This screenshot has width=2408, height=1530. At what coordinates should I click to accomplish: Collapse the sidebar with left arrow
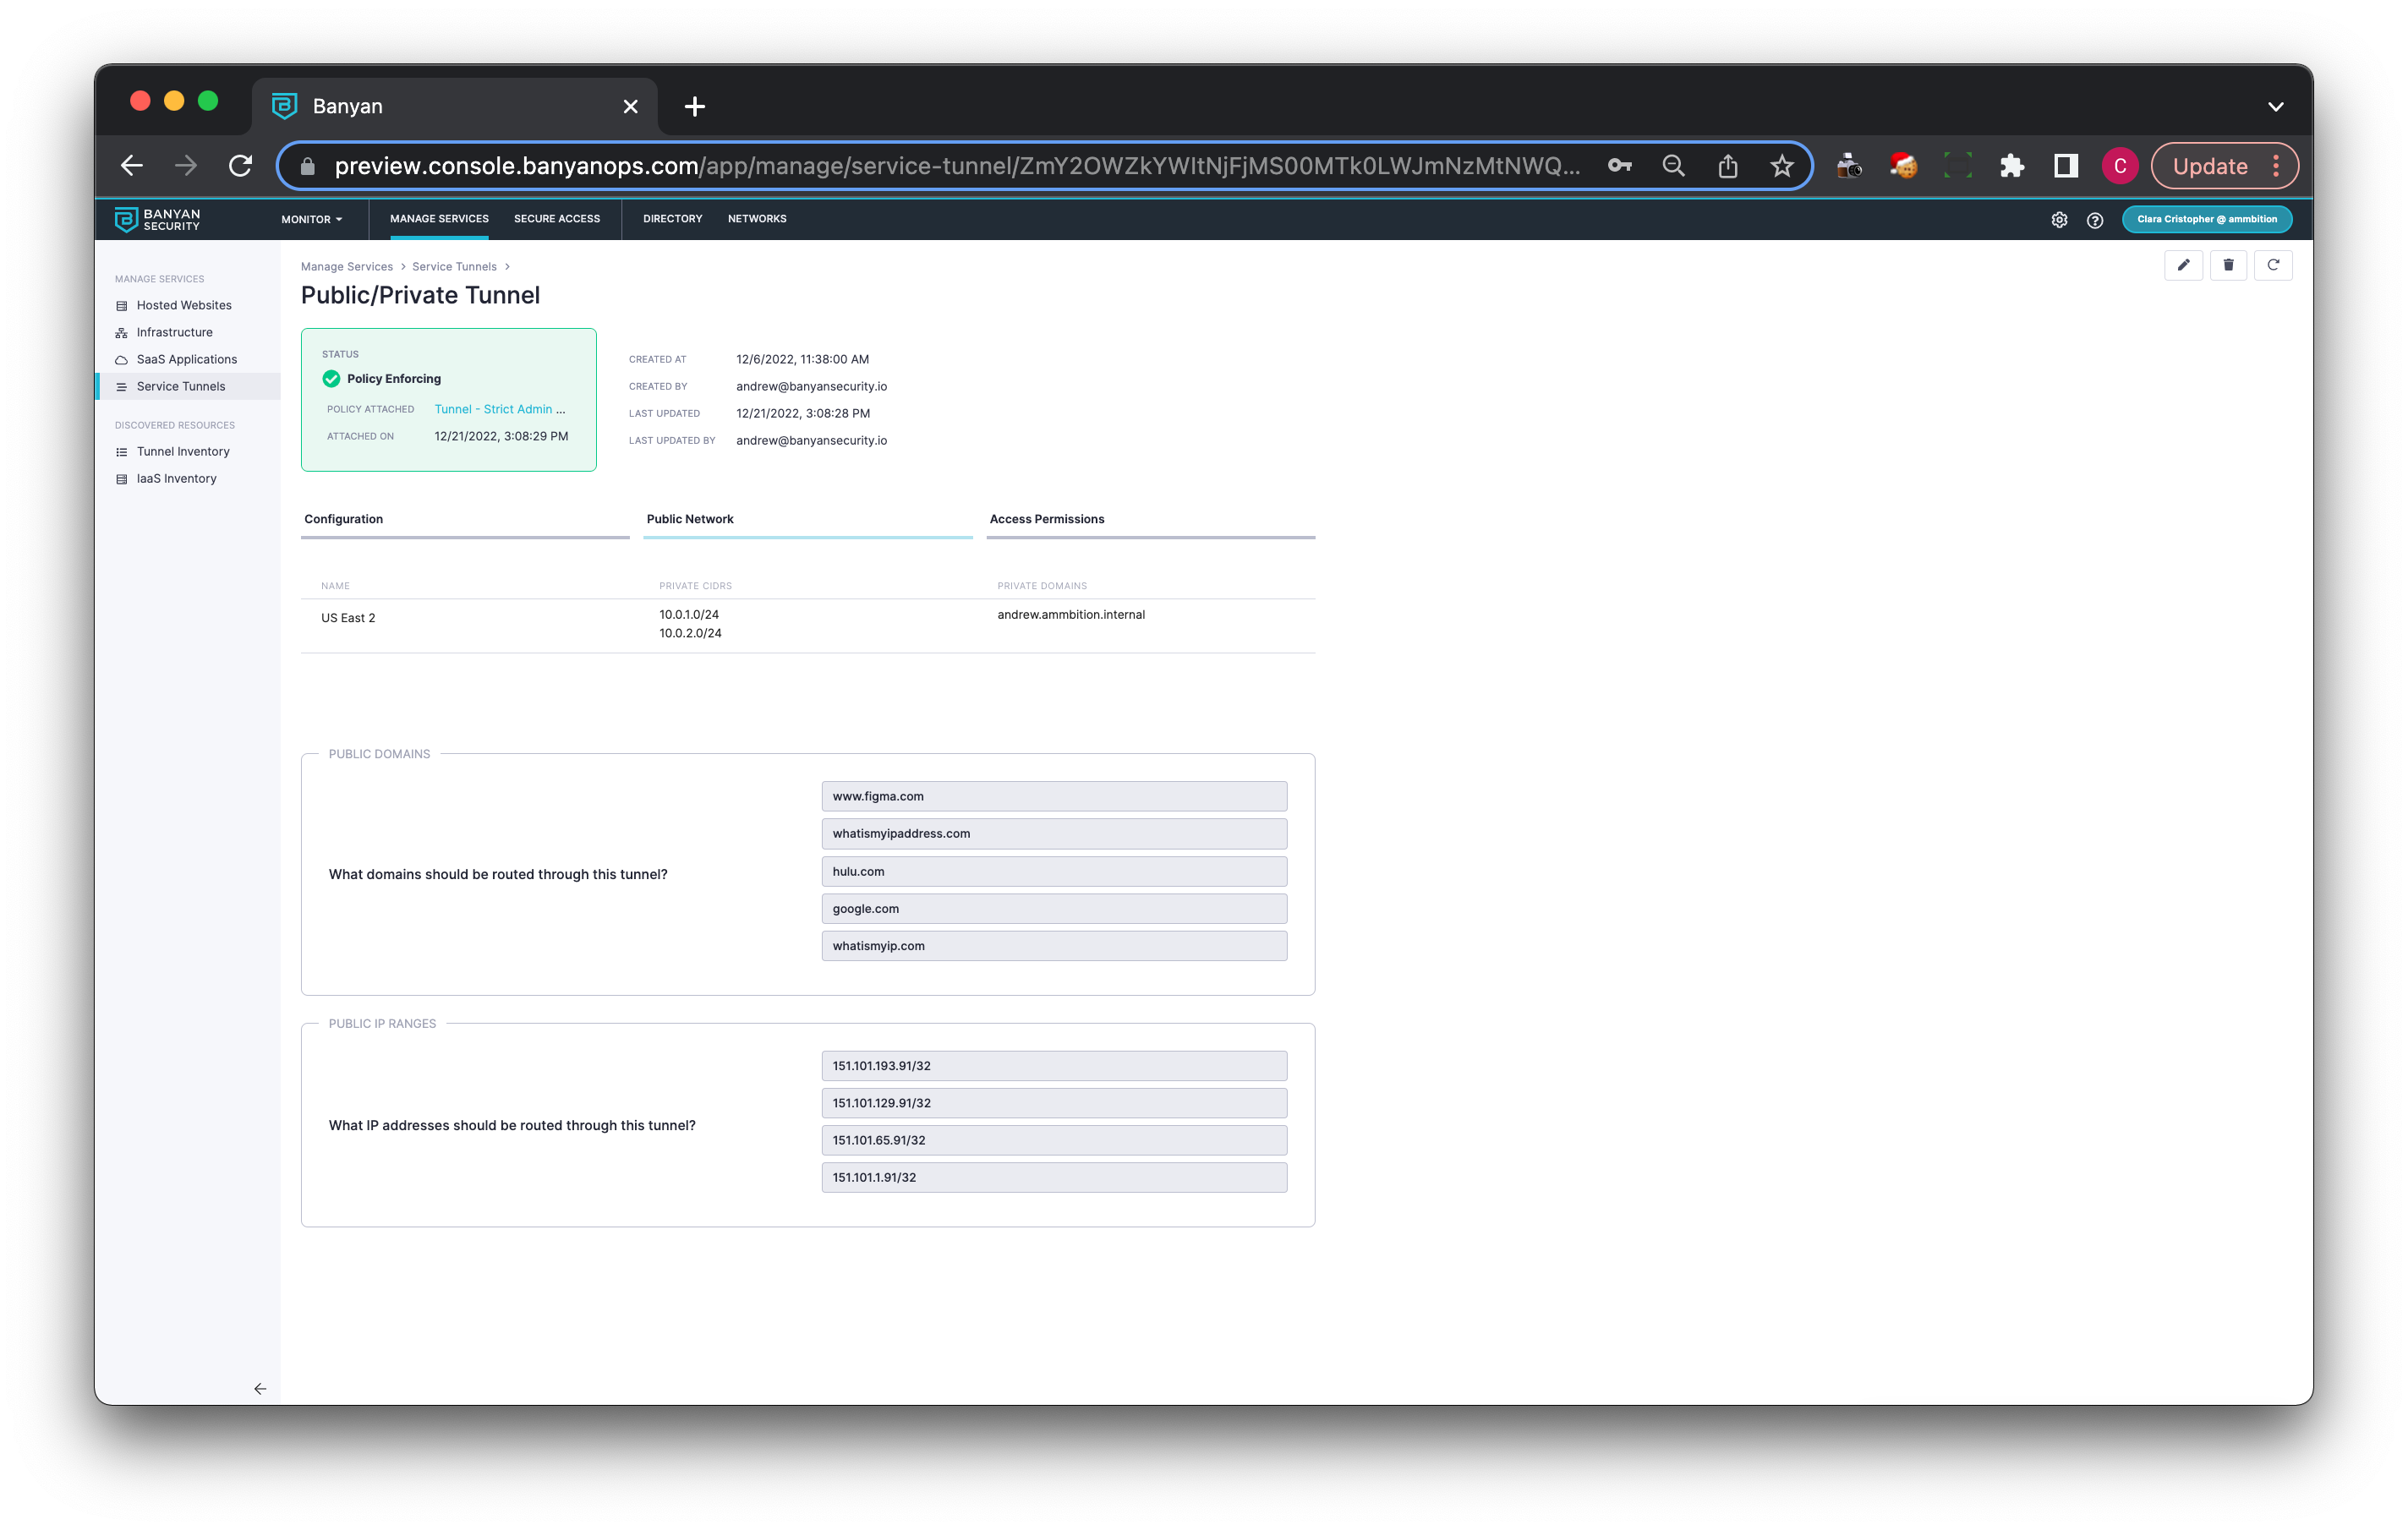(x=260, y=1388)
